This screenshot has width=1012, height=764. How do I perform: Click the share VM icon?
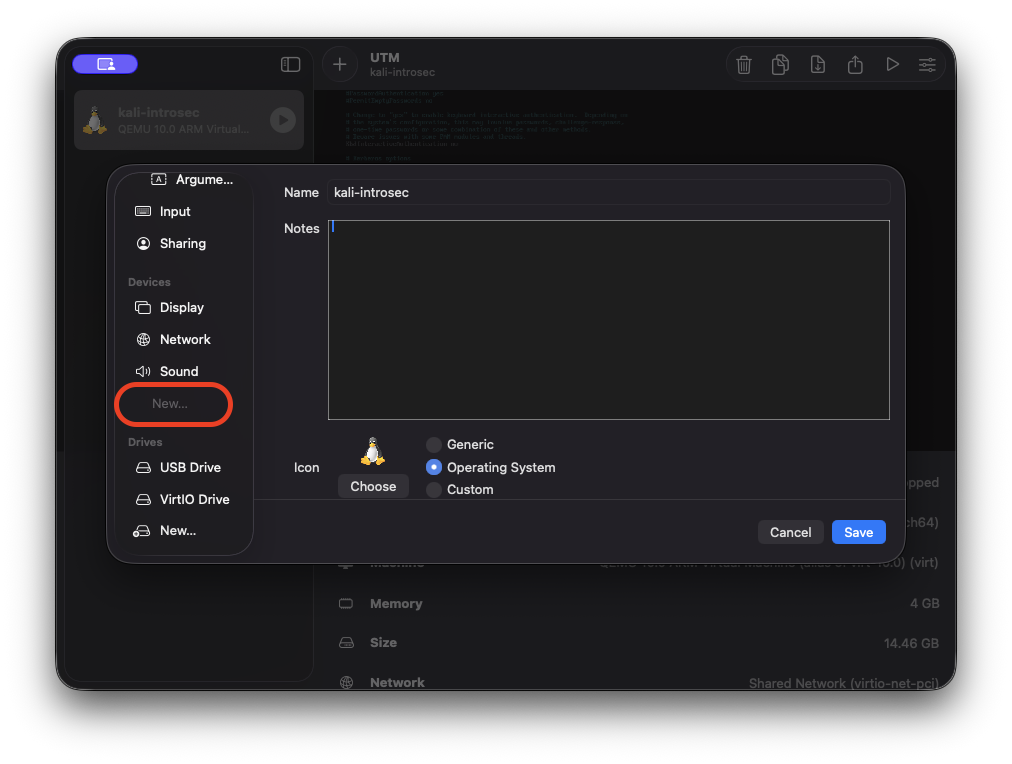click(855, 65)
